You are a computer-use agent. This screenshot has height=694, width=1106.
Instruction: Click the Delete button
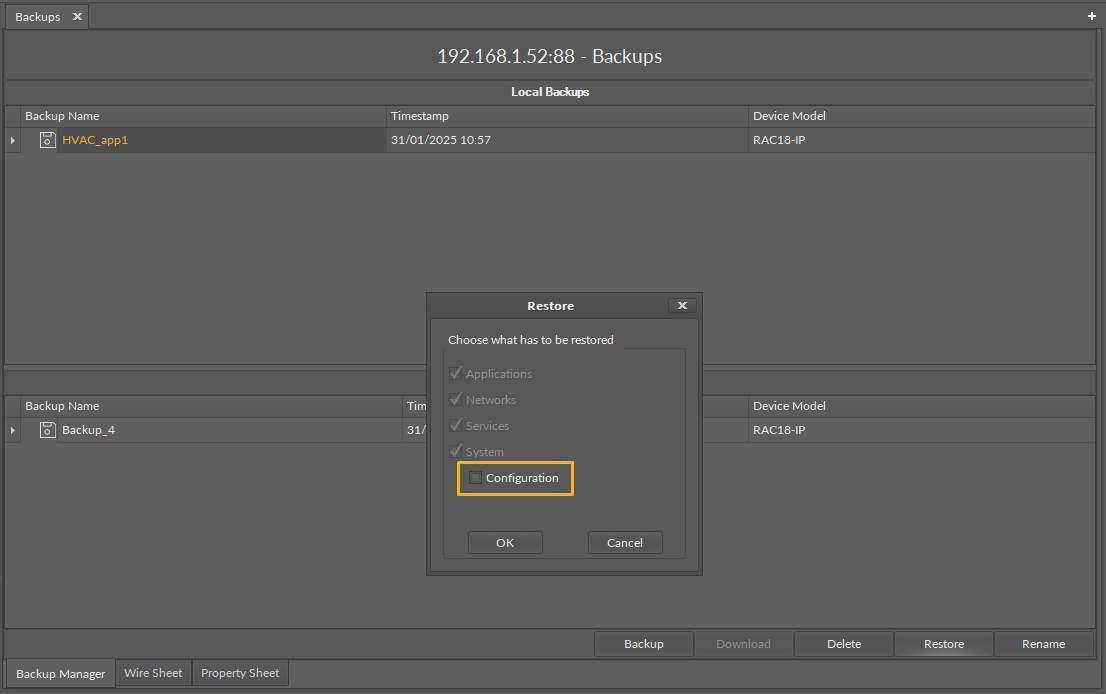(x=844, y=644)
